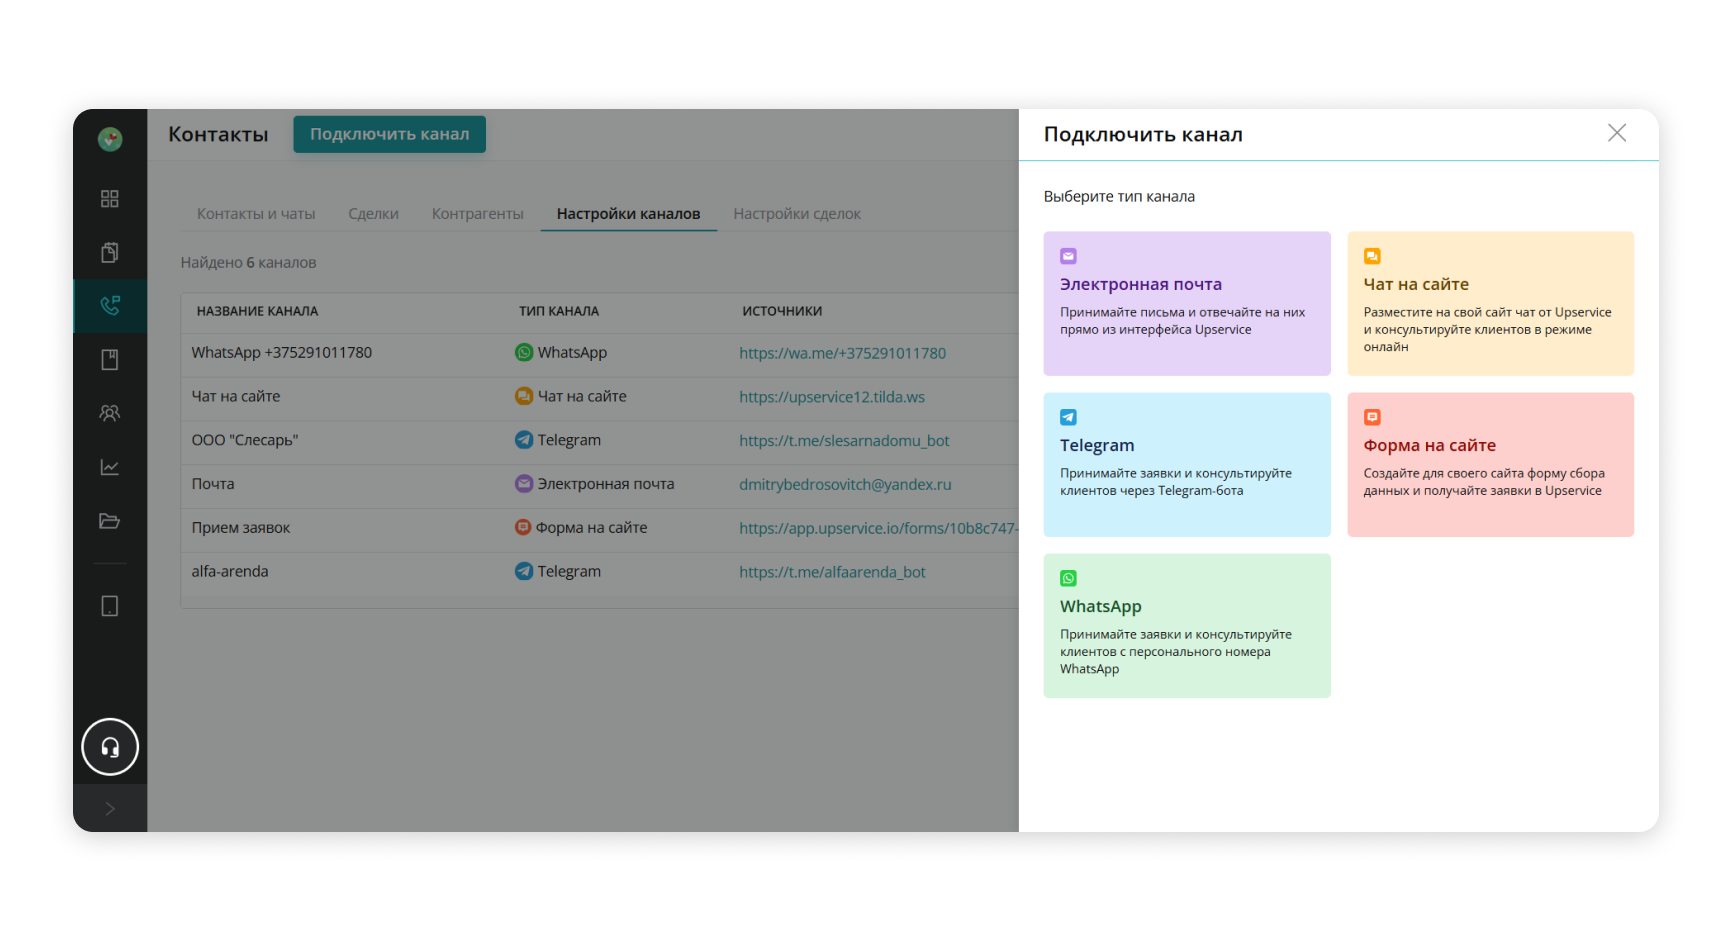This screenshot has height=942, width=1732.
Task: Open the wa.me/+375291011780 link
Action: pos(842,353)
